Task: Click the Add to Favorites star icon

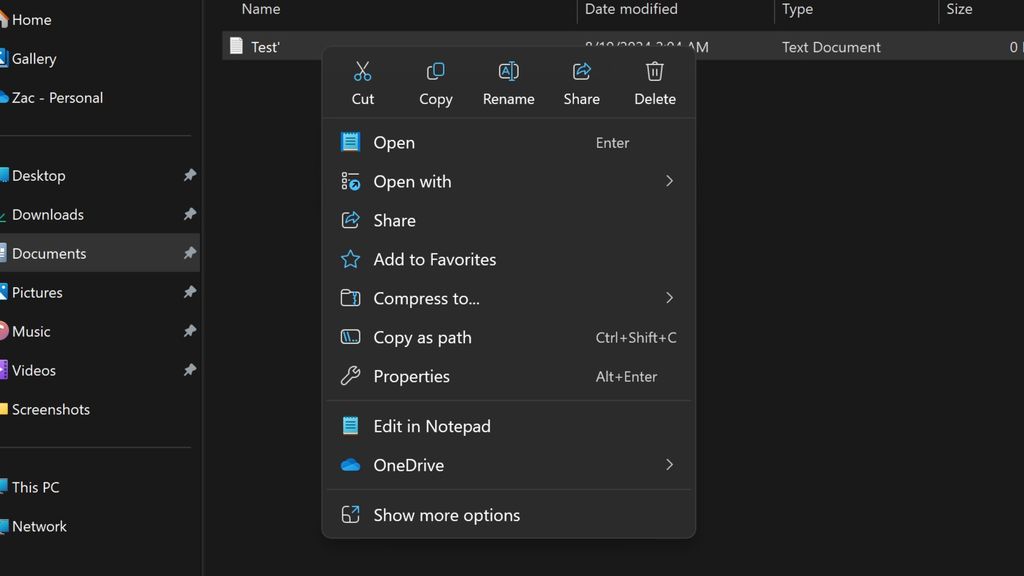Action: 350,259
